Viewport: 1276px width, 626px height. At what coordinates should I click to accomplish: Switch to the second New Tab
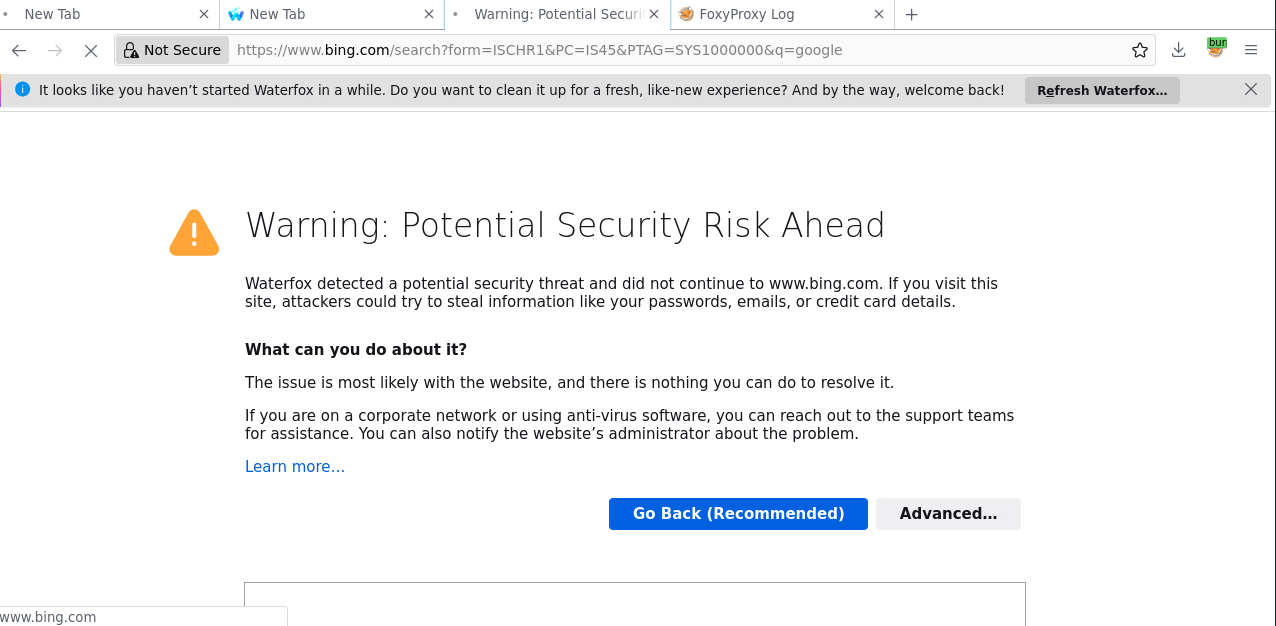click(320, 14)
